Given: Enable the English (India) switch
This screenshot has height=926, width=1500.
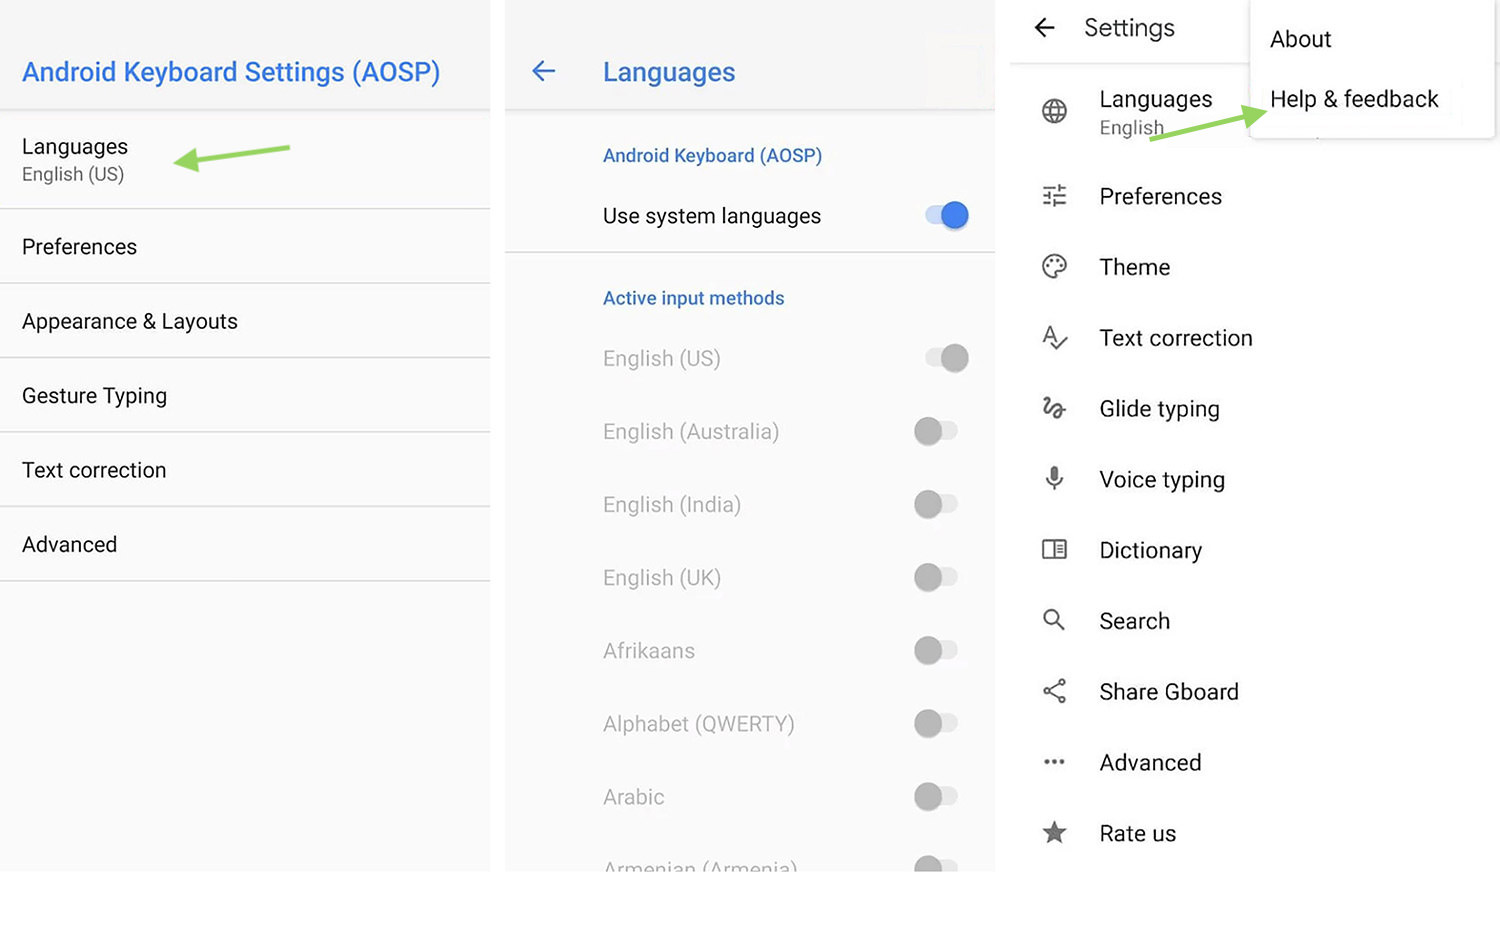Looking at the screenshot, I should (x=936, y=504).
